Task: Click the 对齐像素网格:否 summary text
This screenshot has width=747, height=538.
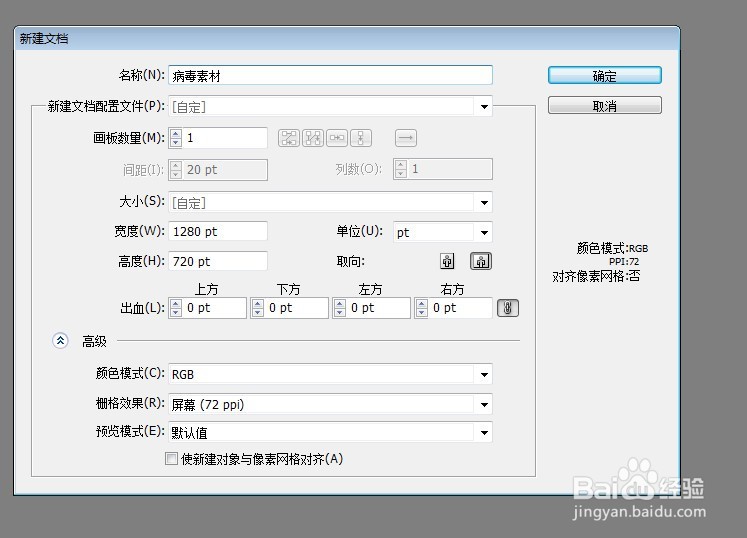Action: 596,276
